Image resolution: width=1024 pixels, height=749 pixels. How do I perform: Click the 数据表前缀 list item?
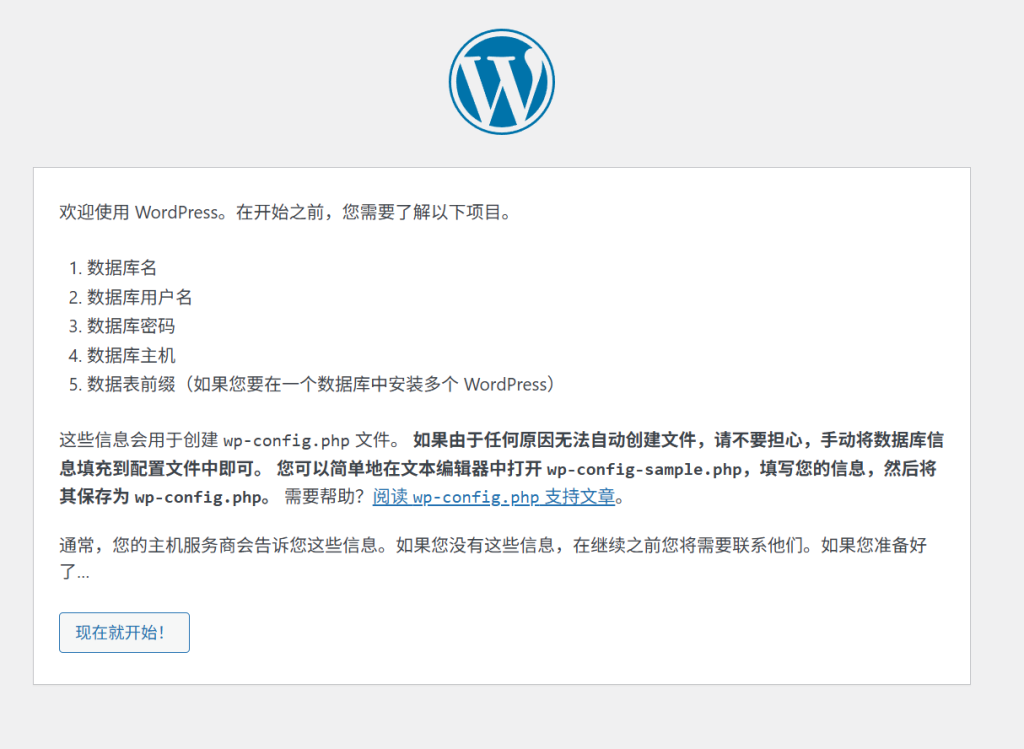(x=320, y=384)
